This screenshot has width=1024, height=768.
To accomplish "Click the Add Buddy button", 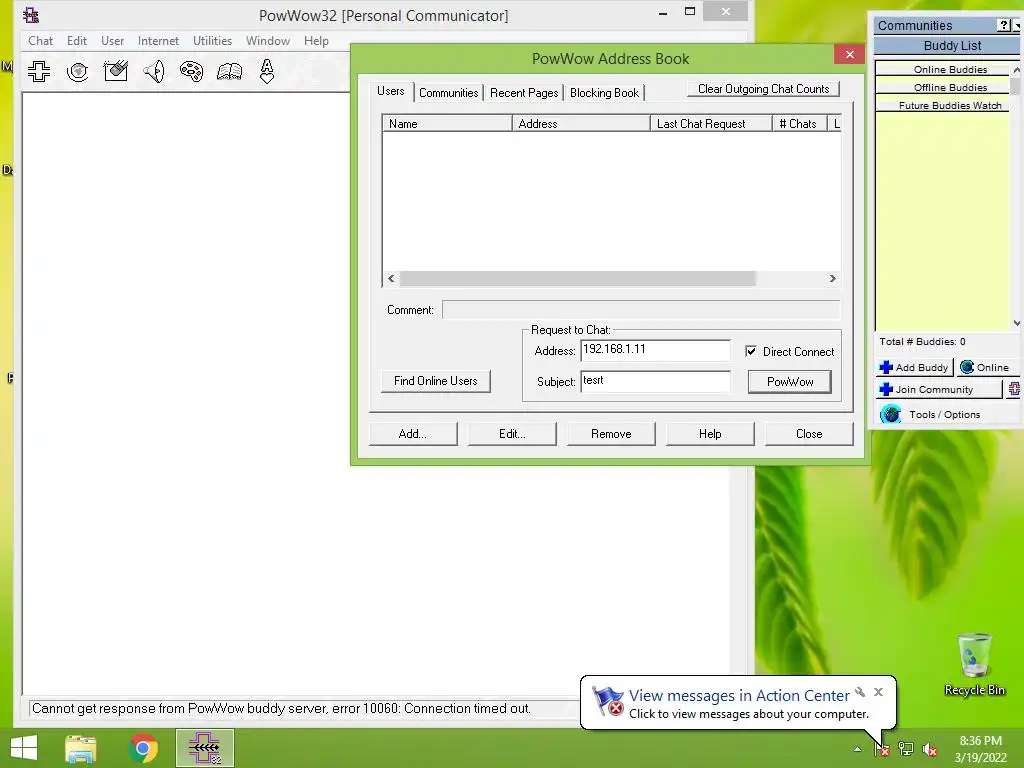I will click(x=914, y=367).
